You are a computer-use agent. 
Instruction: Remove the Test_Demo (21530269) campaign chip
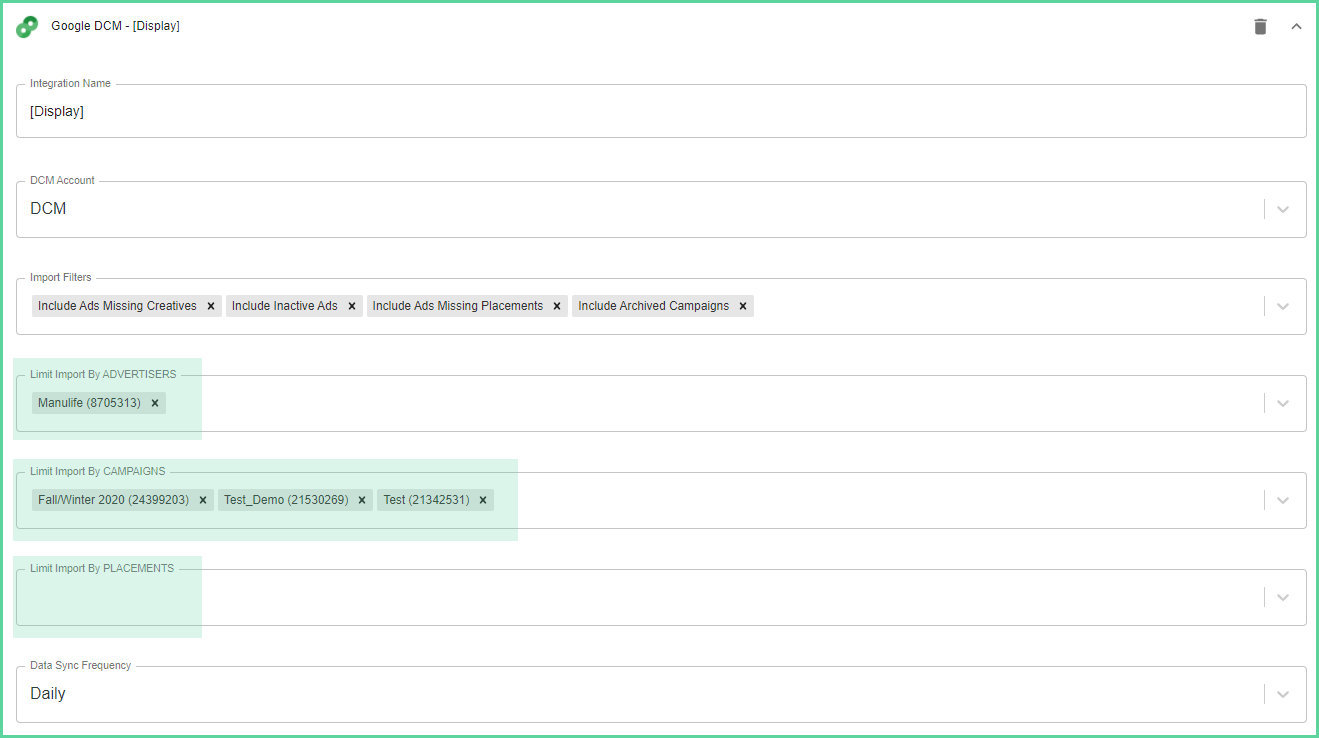click(x=362, y=500)
